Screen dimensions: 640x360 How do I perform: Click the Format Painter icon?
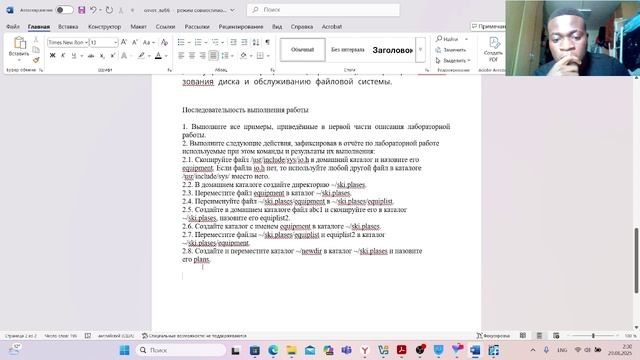coord(36,60)
